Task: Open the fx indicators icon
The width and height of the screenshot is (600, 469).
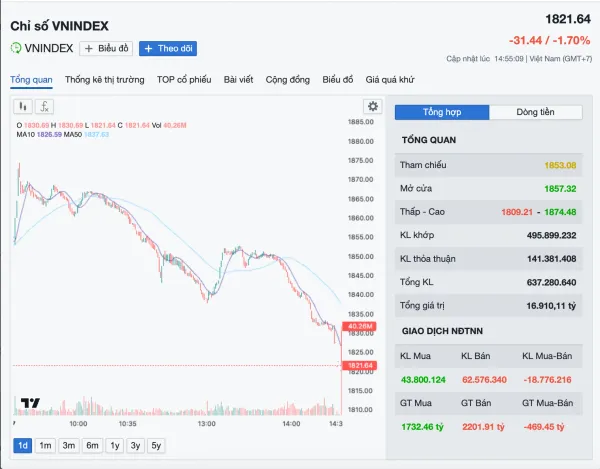Action: (44, 106)
